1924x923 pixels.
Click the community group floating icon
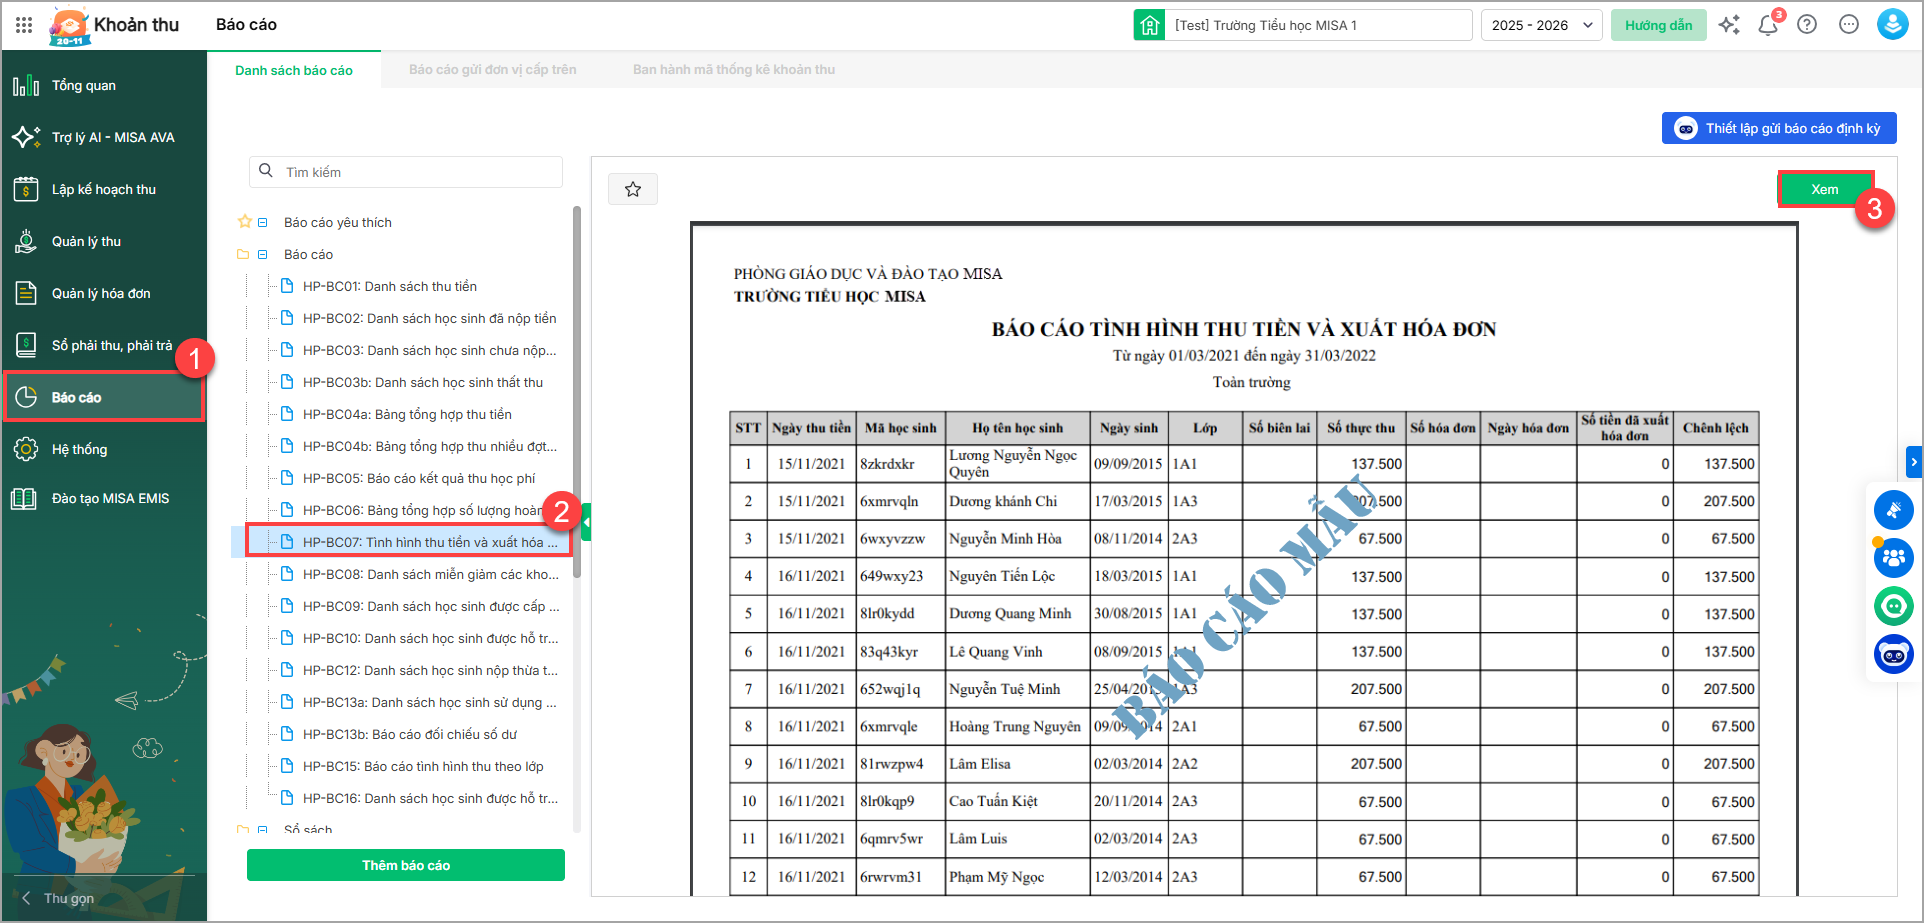point(1893,558)
